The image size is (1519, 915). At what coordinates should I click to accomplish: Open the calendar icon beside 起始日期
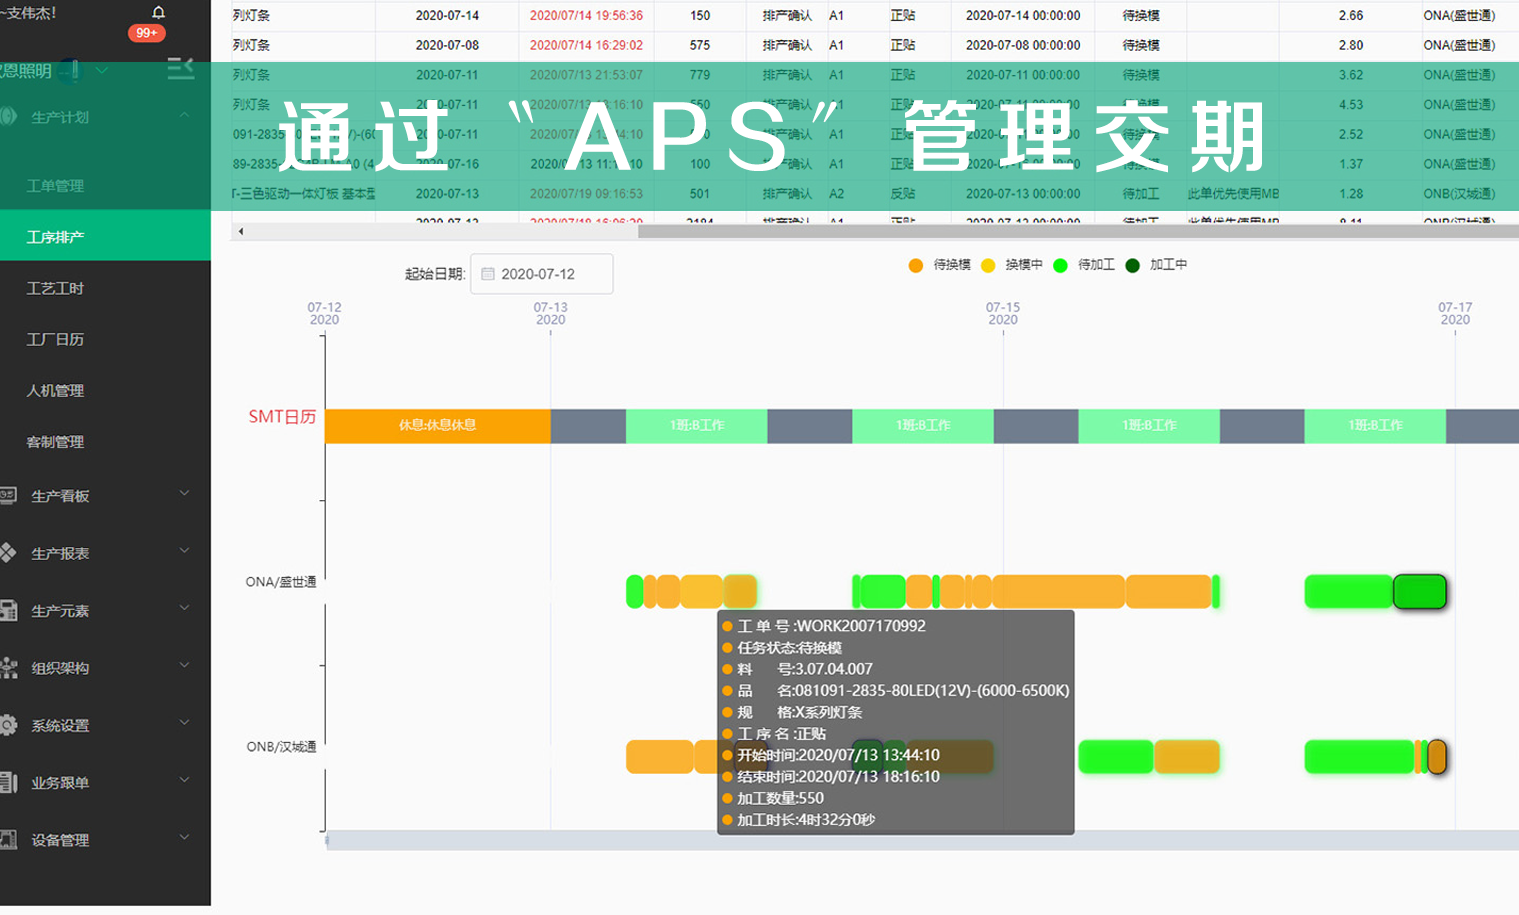(487, 273)
